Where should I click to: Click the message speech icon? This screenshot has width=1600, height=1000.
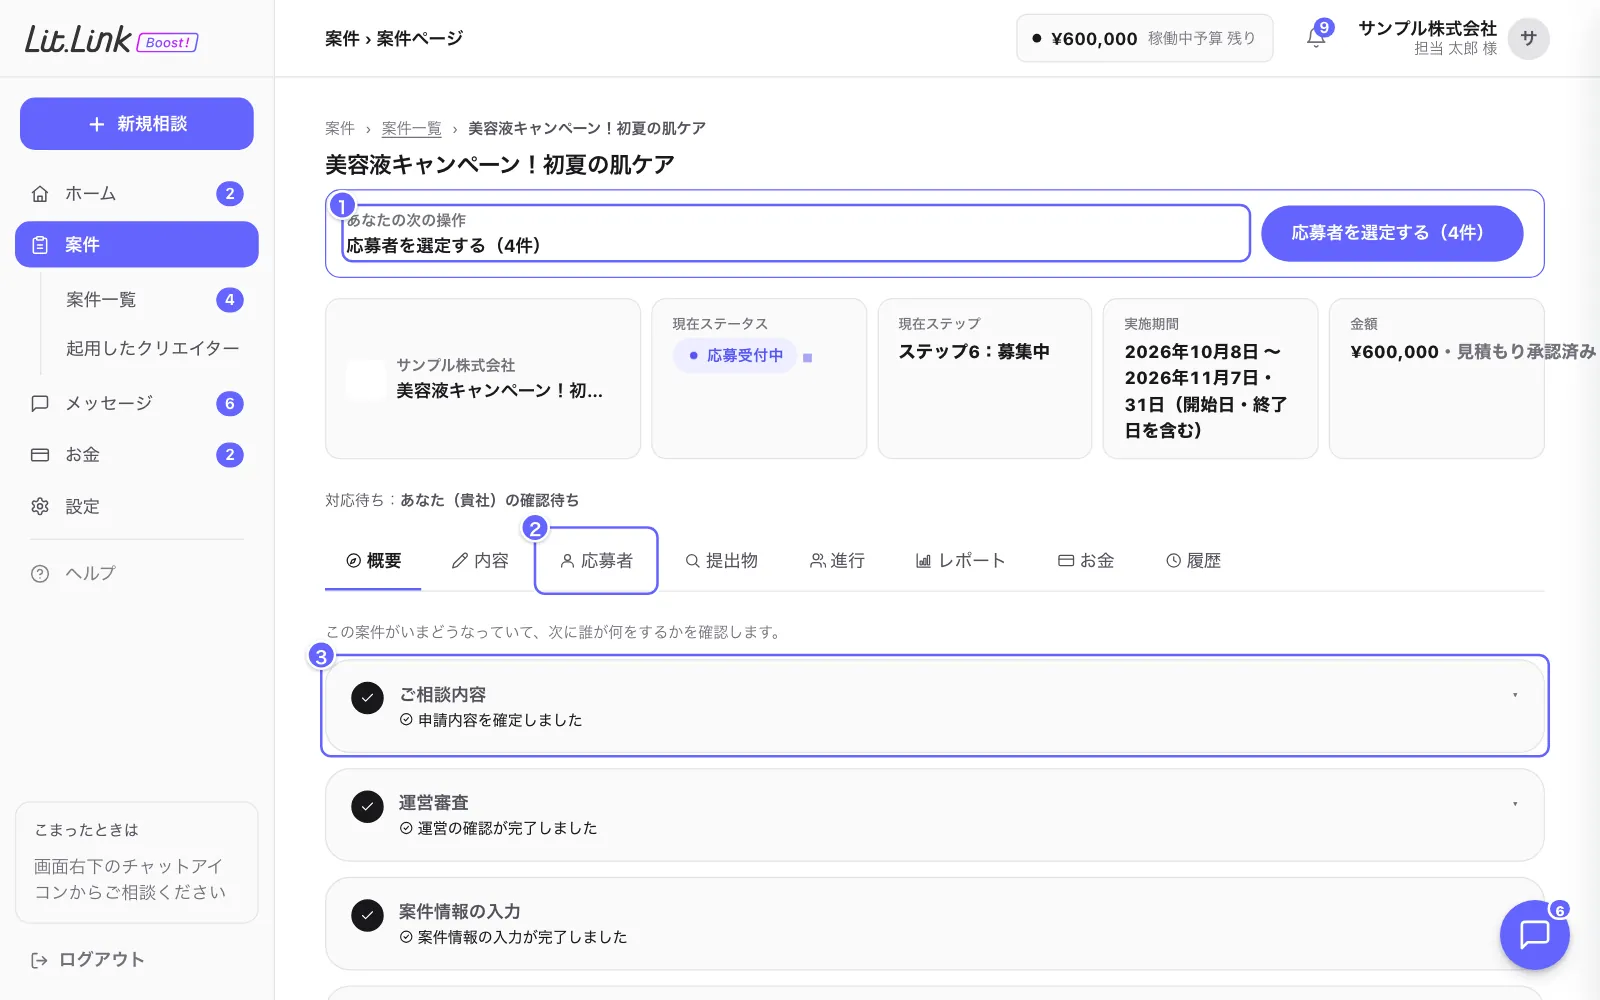point(40,403)
